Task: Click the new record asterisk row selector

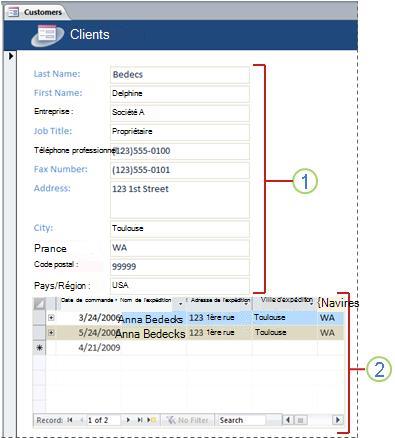Action: coord(39,348)
